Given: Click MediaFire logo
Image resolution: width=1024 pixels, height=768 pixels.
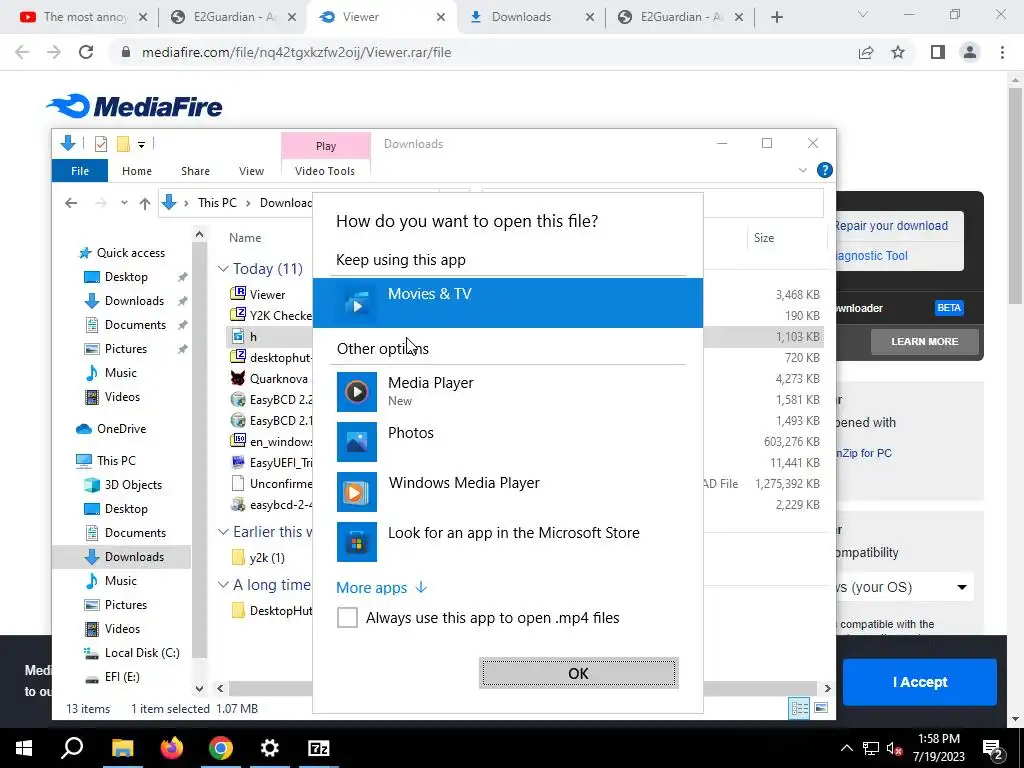Looking at the screenshot, I should click(x=135, y=106).
